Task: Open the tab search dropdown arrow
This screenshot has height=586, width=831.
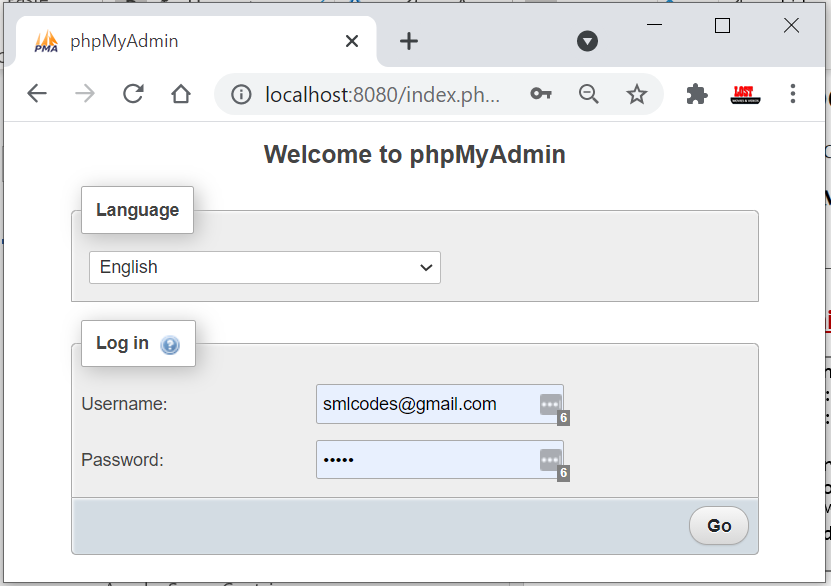Action: coord(588,41)
